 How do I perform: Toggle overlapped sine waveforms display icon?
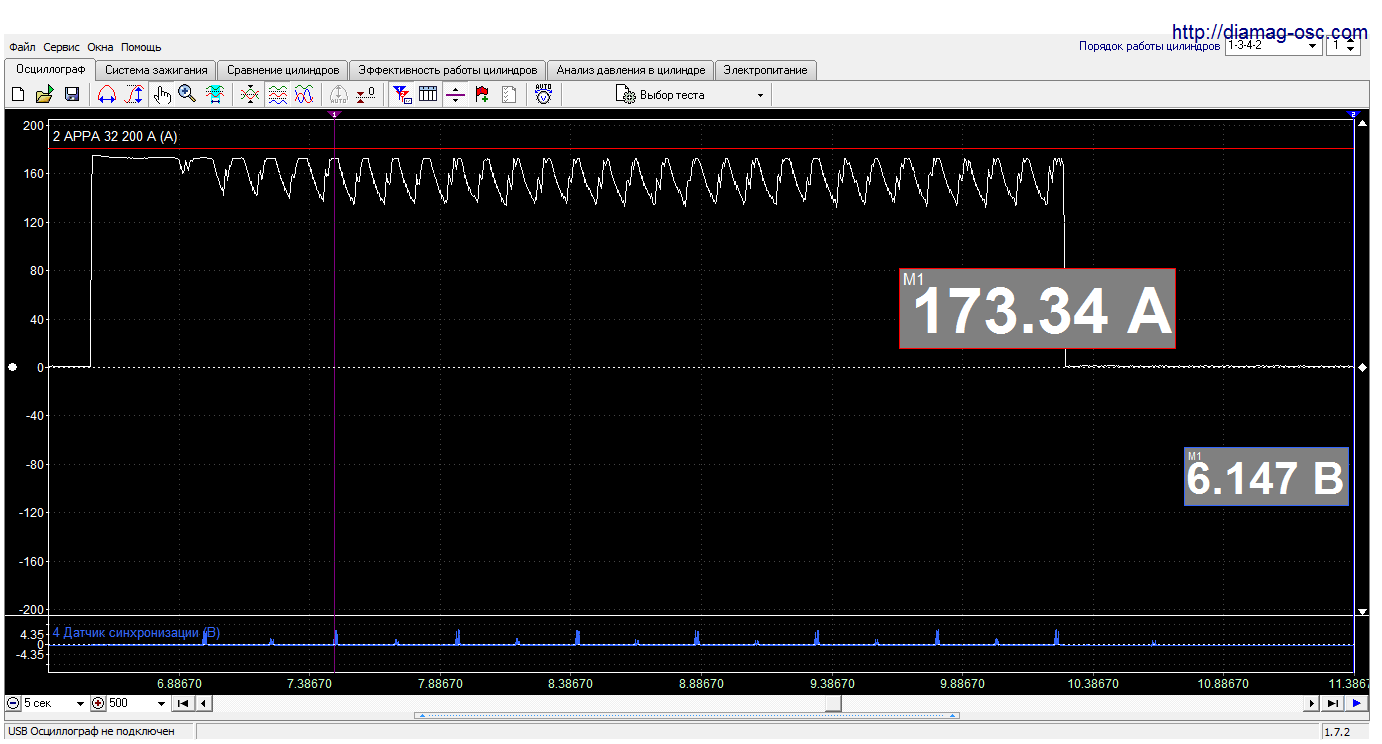304,94
